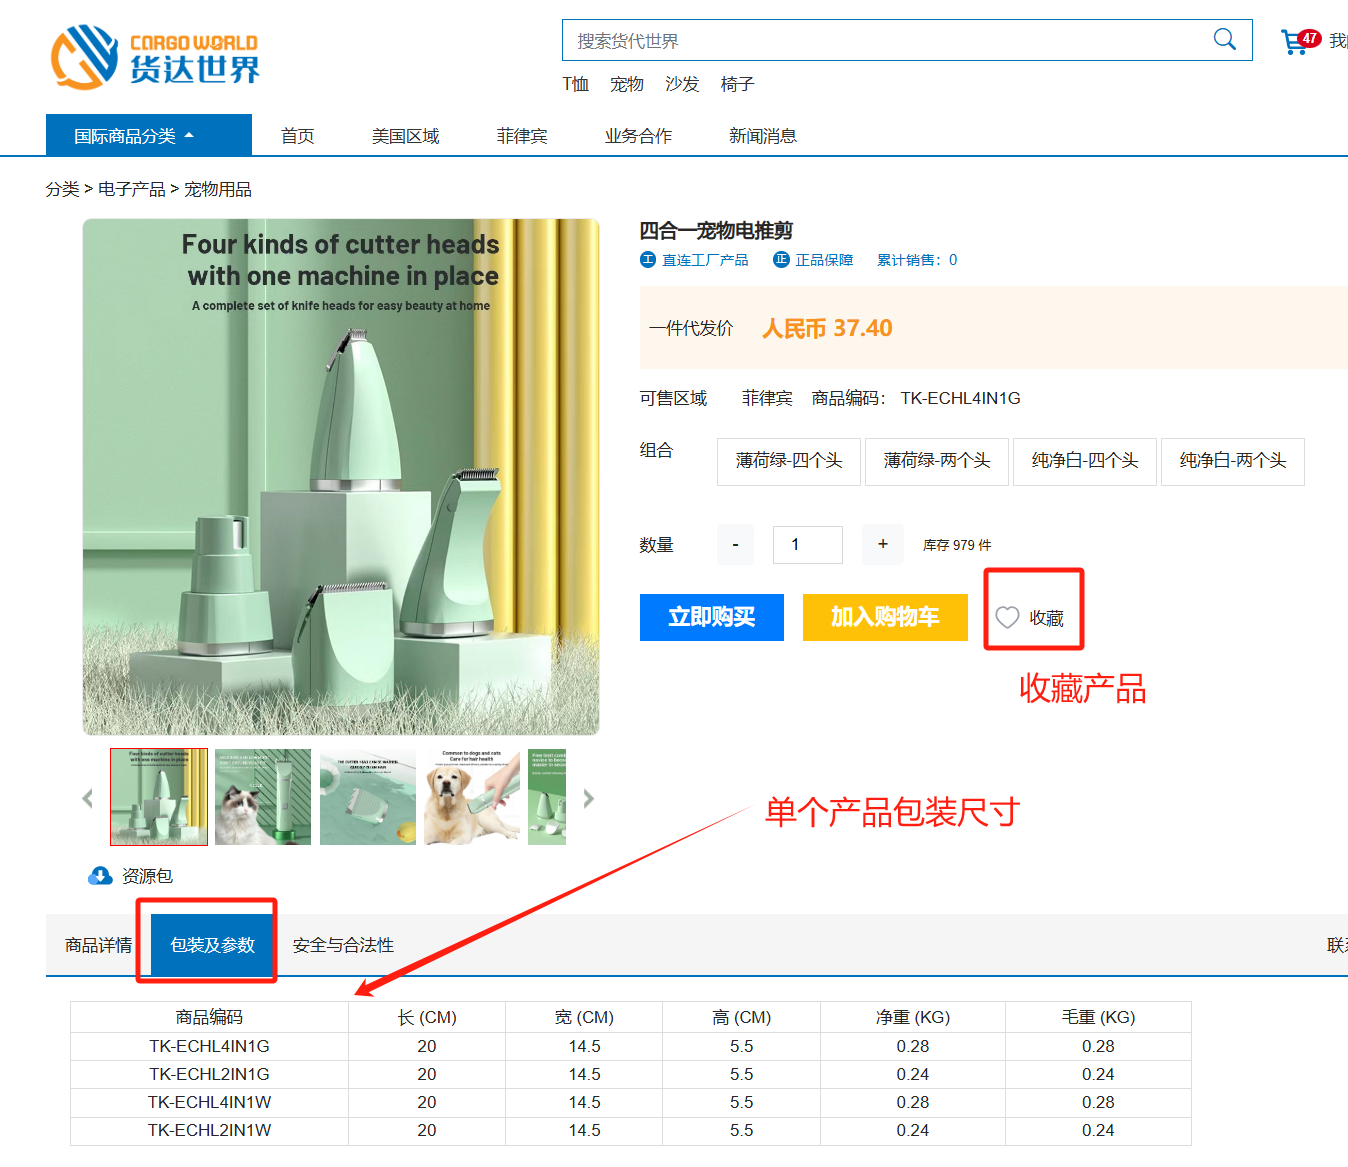Select the cutter head closeup thumbnail

368,797
